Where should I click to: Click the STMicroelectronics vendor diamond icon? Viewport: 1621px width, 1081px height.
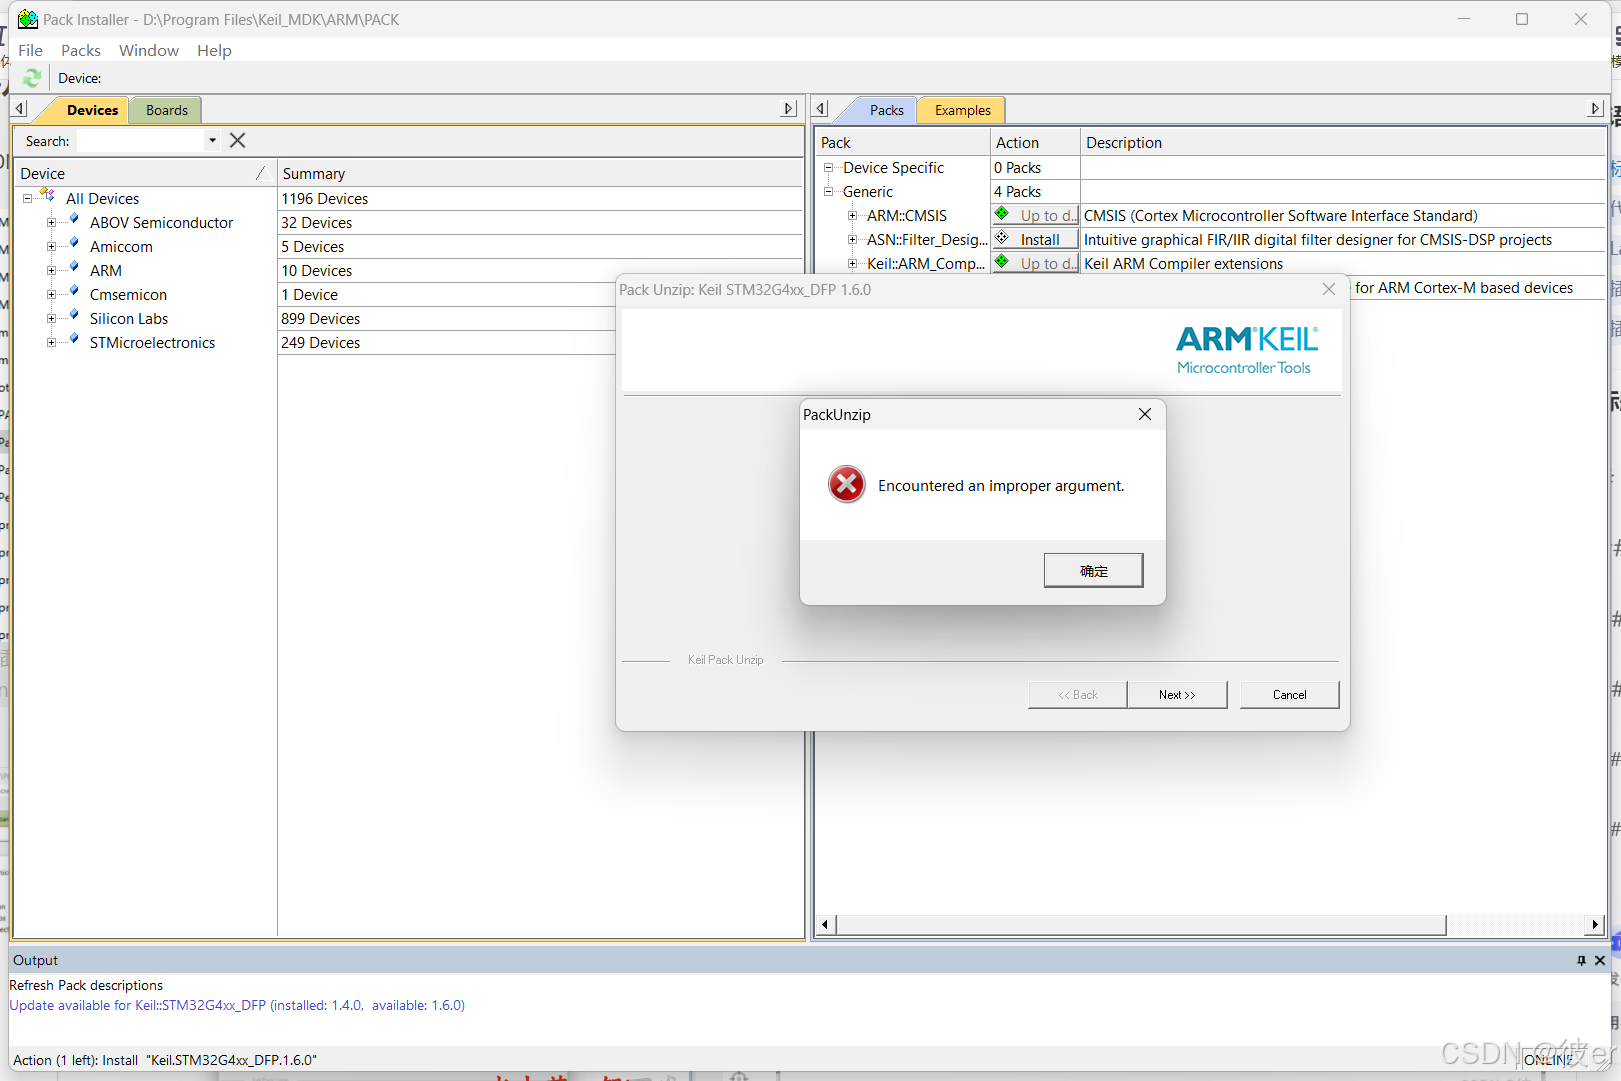74,340
